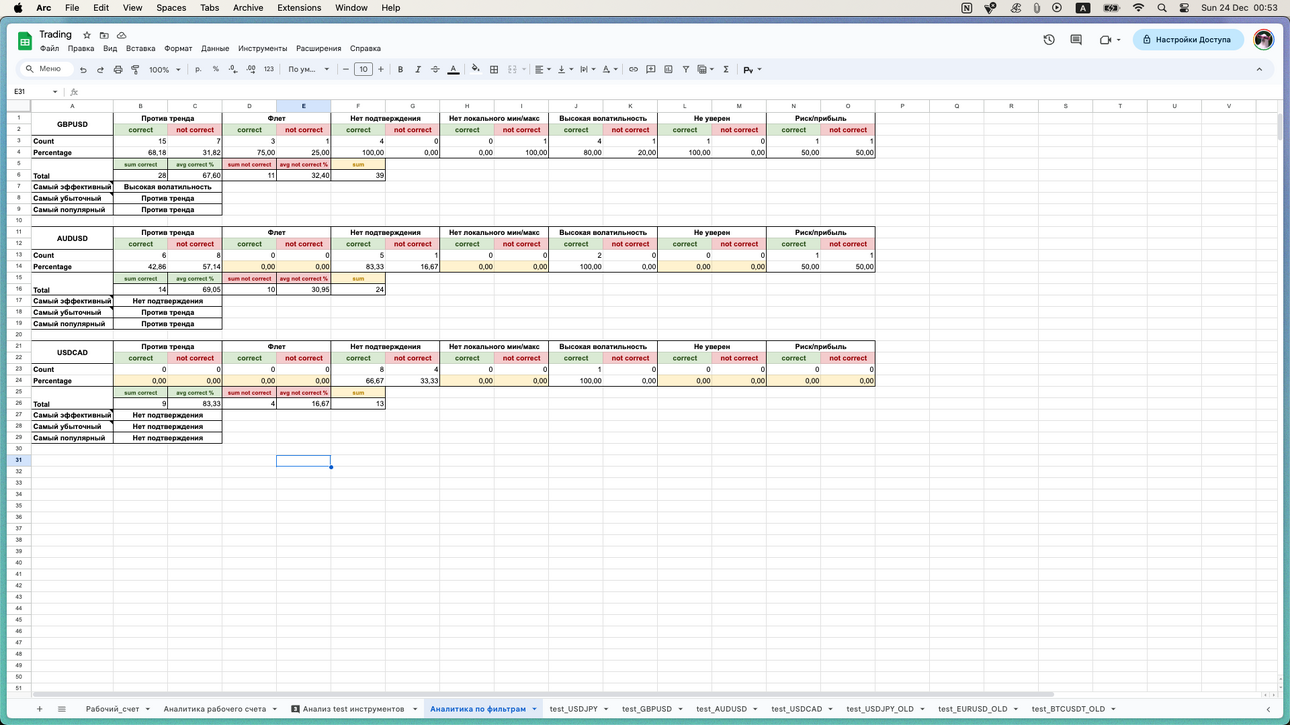Image resolution: width=1290 pixels, height=725 pixels.
Task: Increase decimal places
Action: point(251,69)
